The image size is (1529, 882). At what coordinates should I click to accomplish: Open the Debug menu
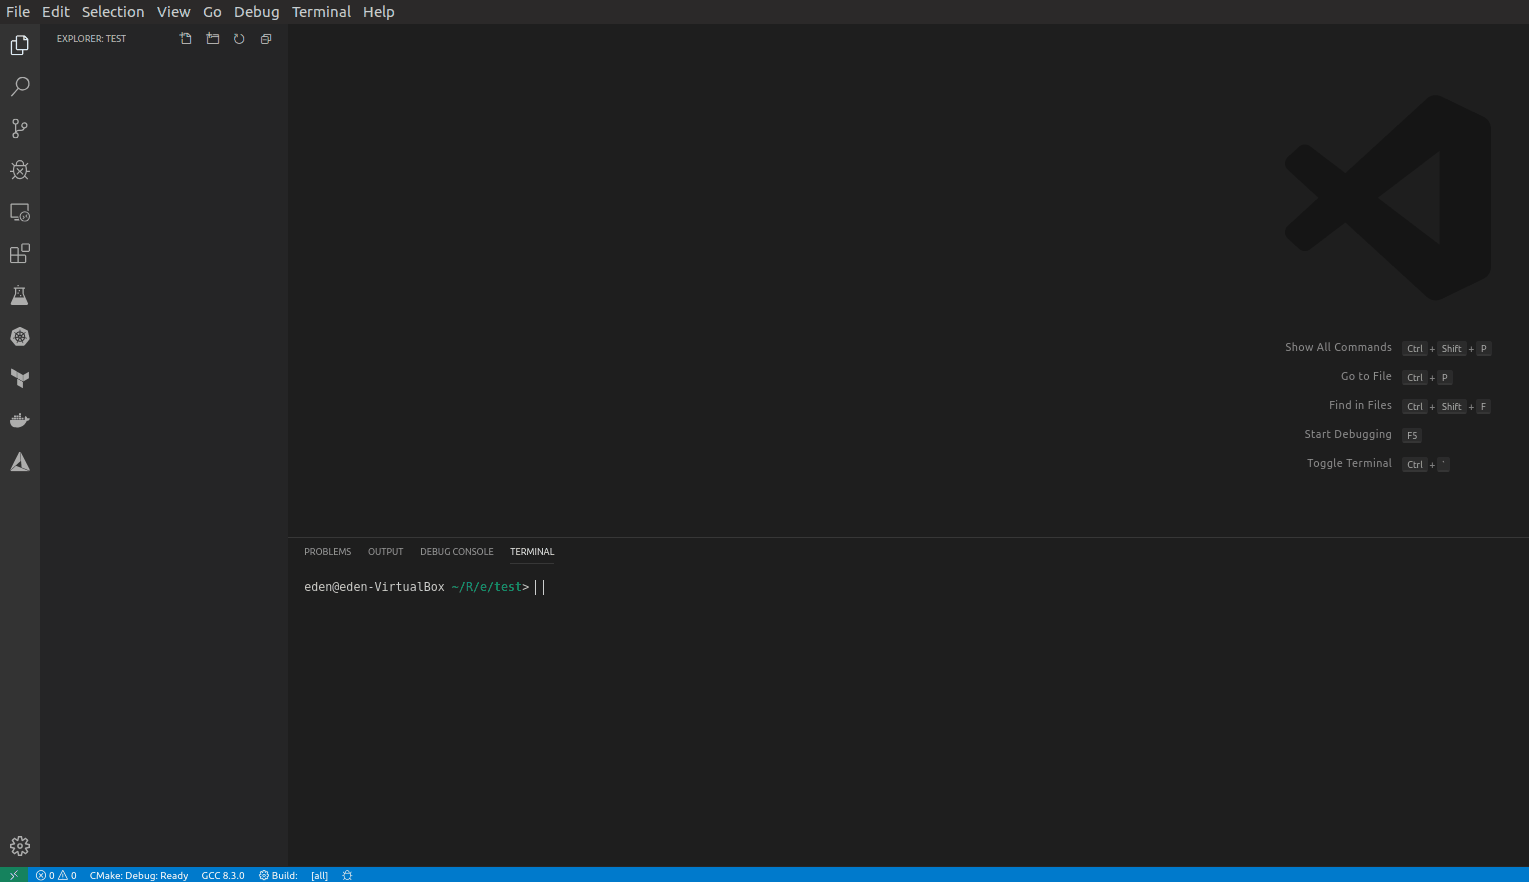click(x=257, y=12)
